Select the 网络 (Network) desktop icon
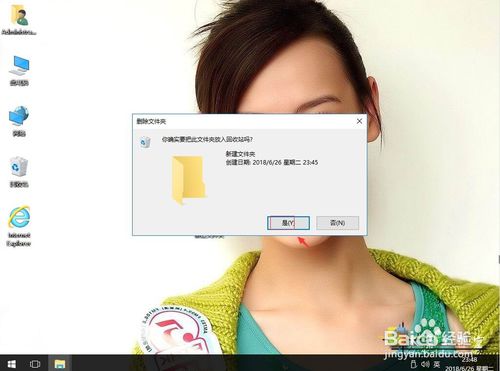 [19, 121]
